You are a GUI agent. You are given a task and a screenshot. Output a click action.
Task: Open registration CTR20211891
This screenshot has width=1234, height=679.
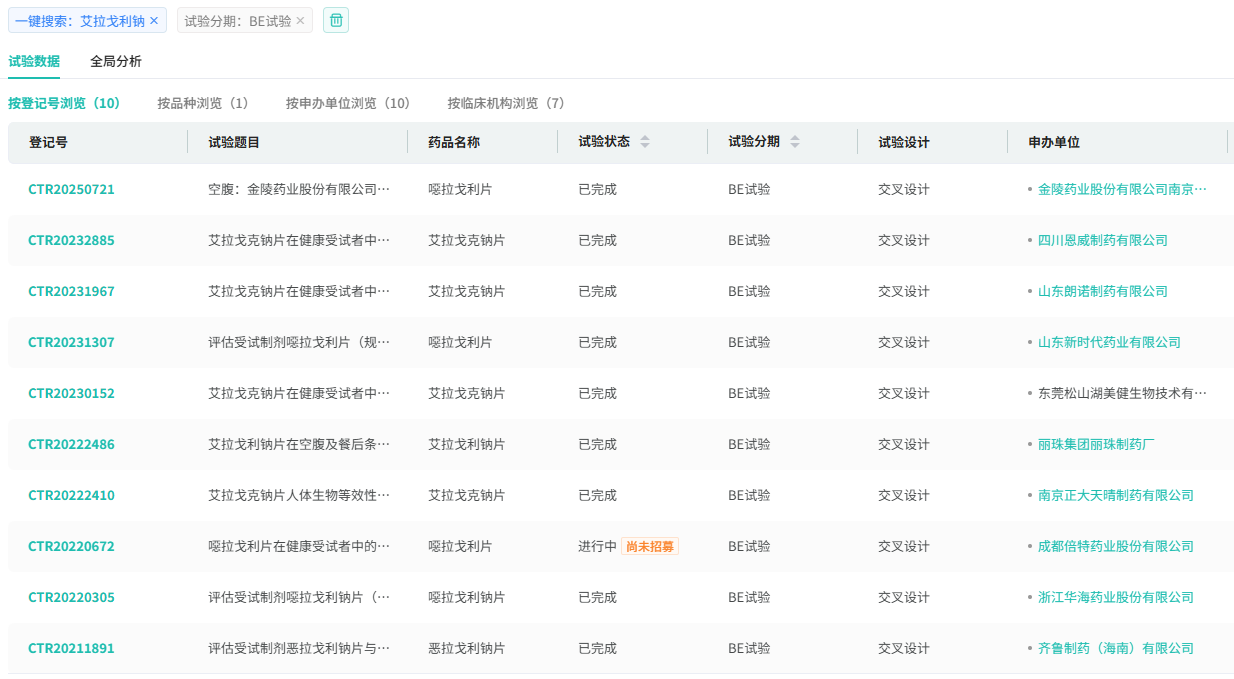(x=71, y=648)
